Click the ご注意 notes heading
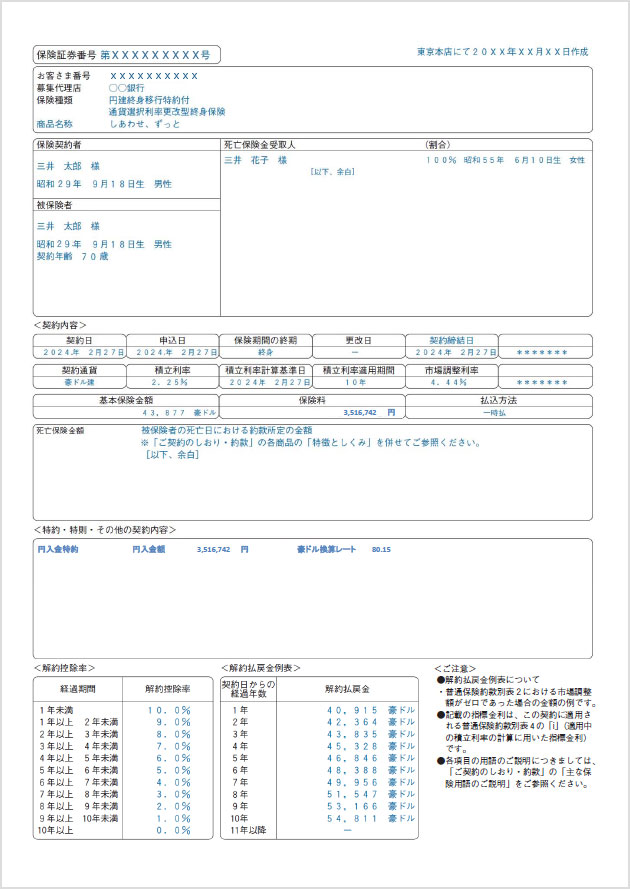This screenshot has width=630, height=889. pyautogui.click(x=456, y=667)
